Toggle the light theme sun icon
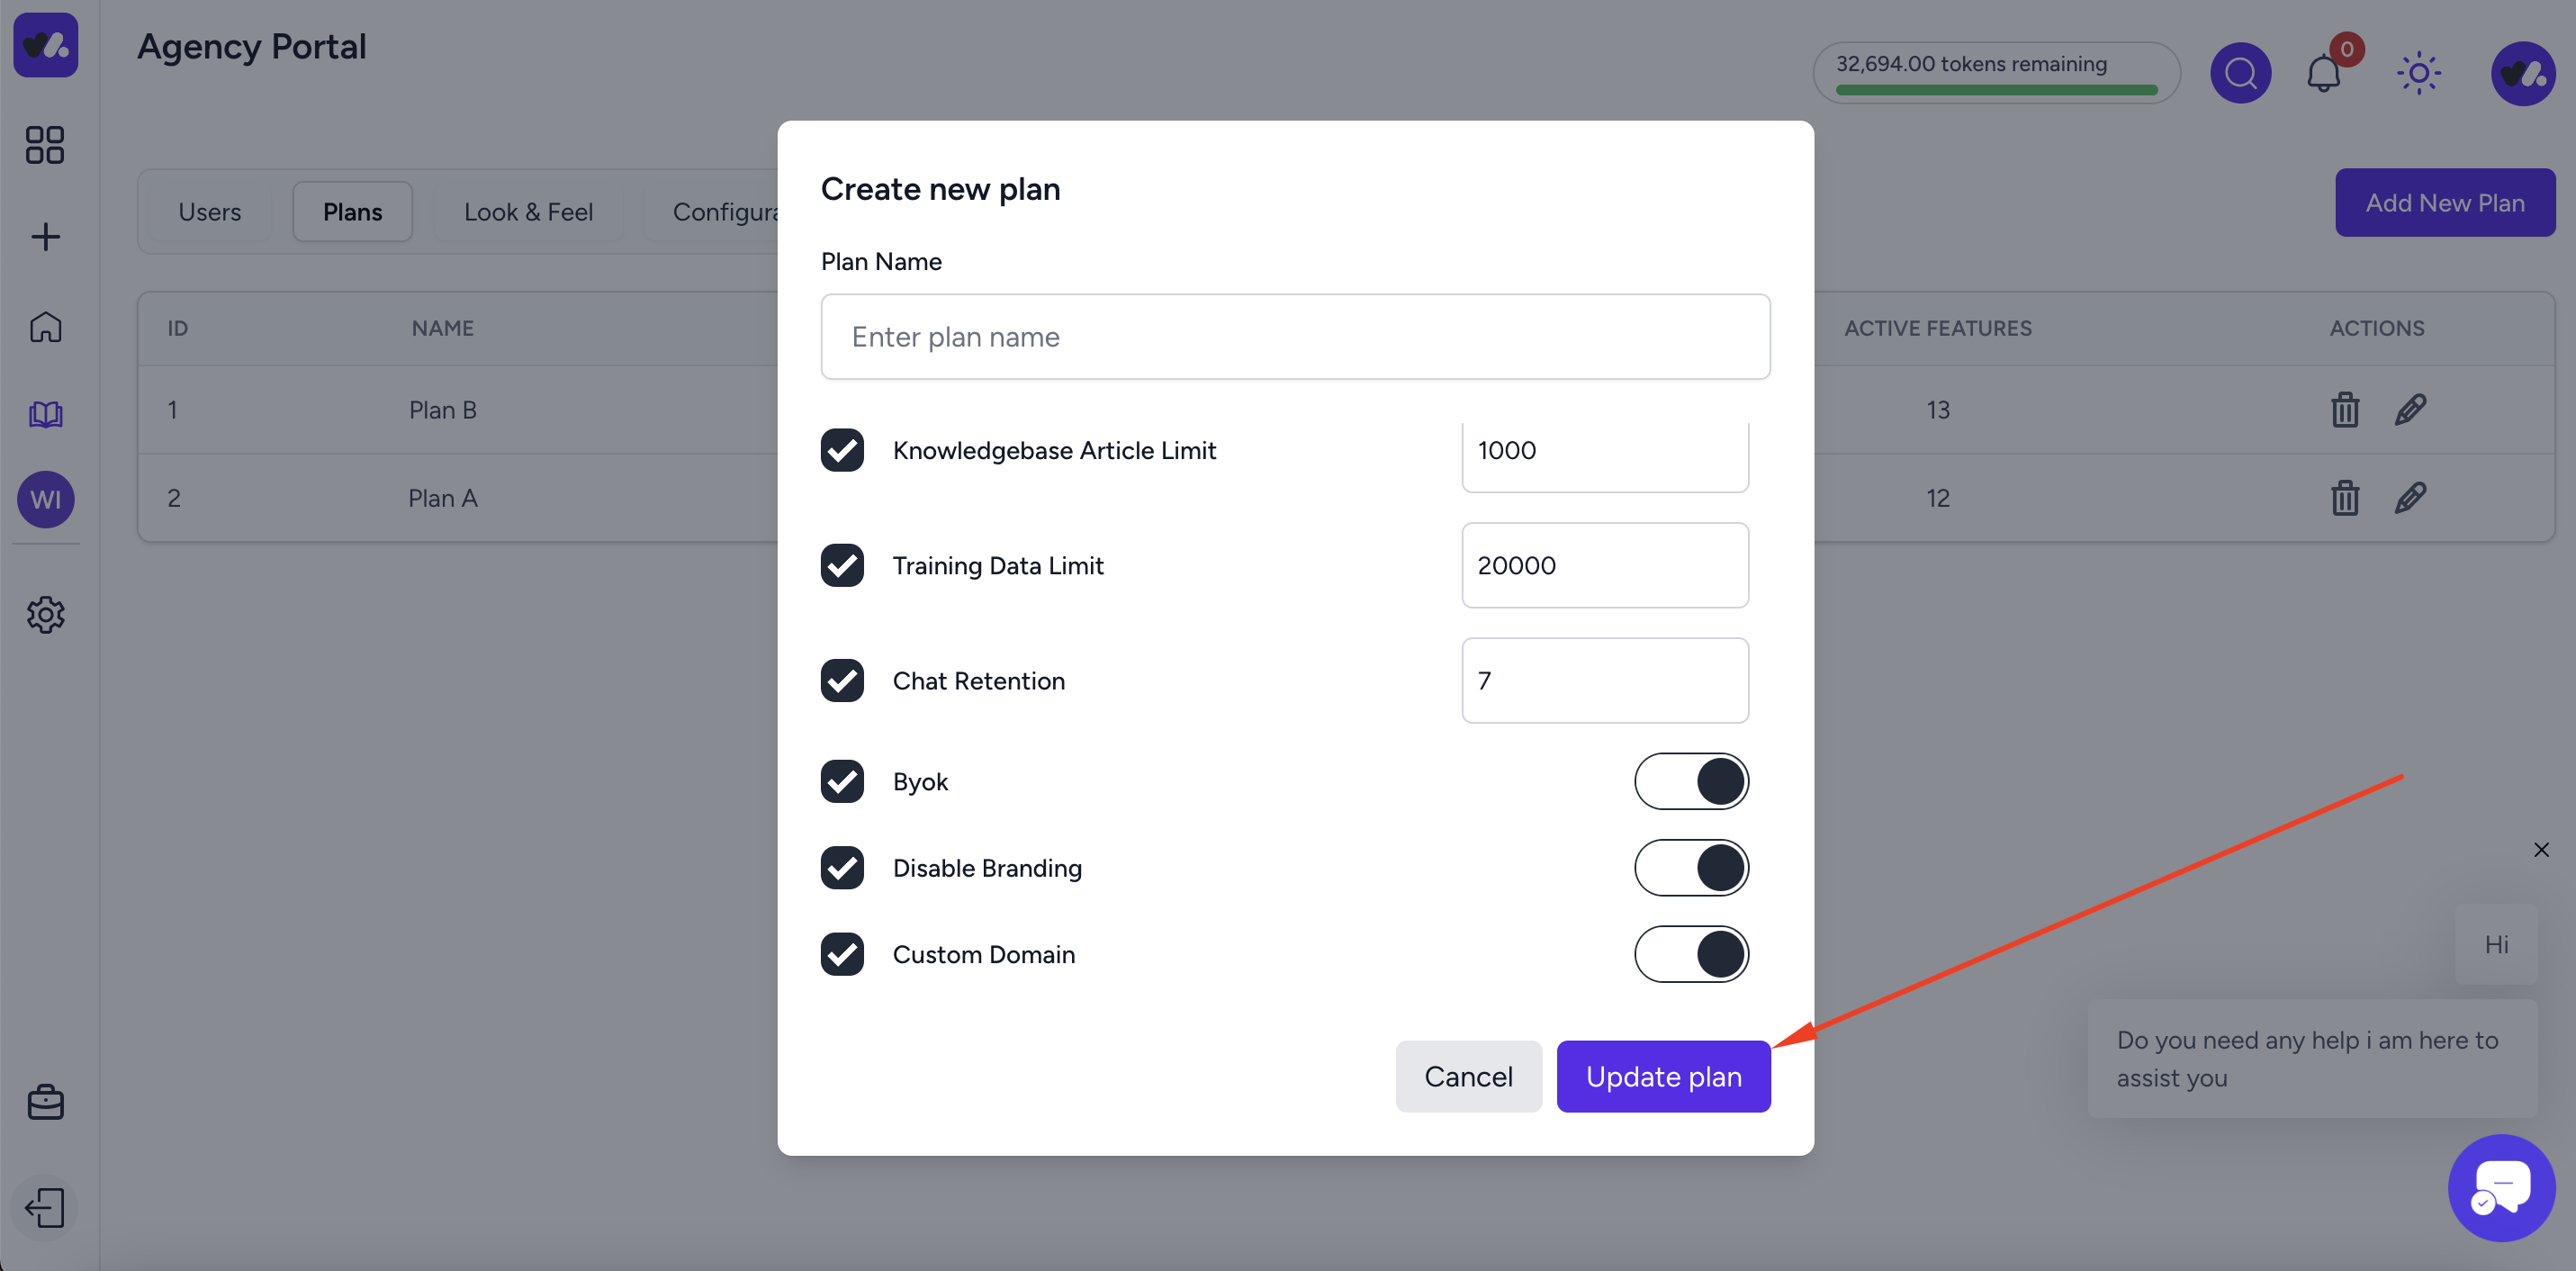Image resolution: width=2576 pixels, height=1271 pixels. coord(2418,73)
